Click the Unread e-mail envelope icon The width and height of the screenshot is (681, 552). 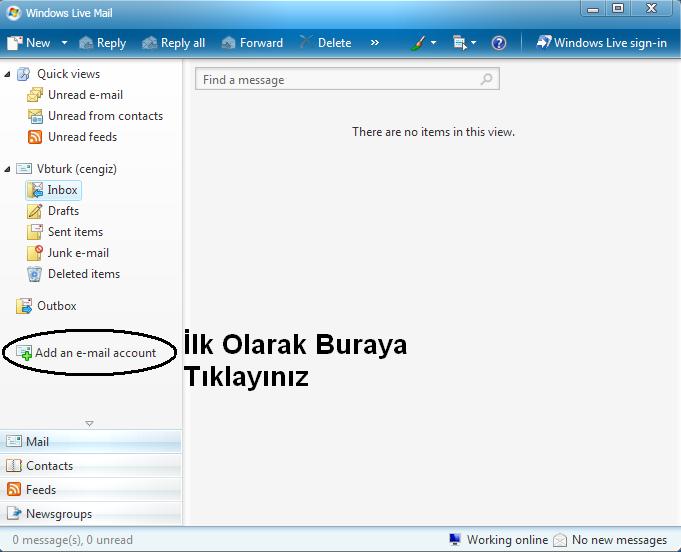click(35, 95)
